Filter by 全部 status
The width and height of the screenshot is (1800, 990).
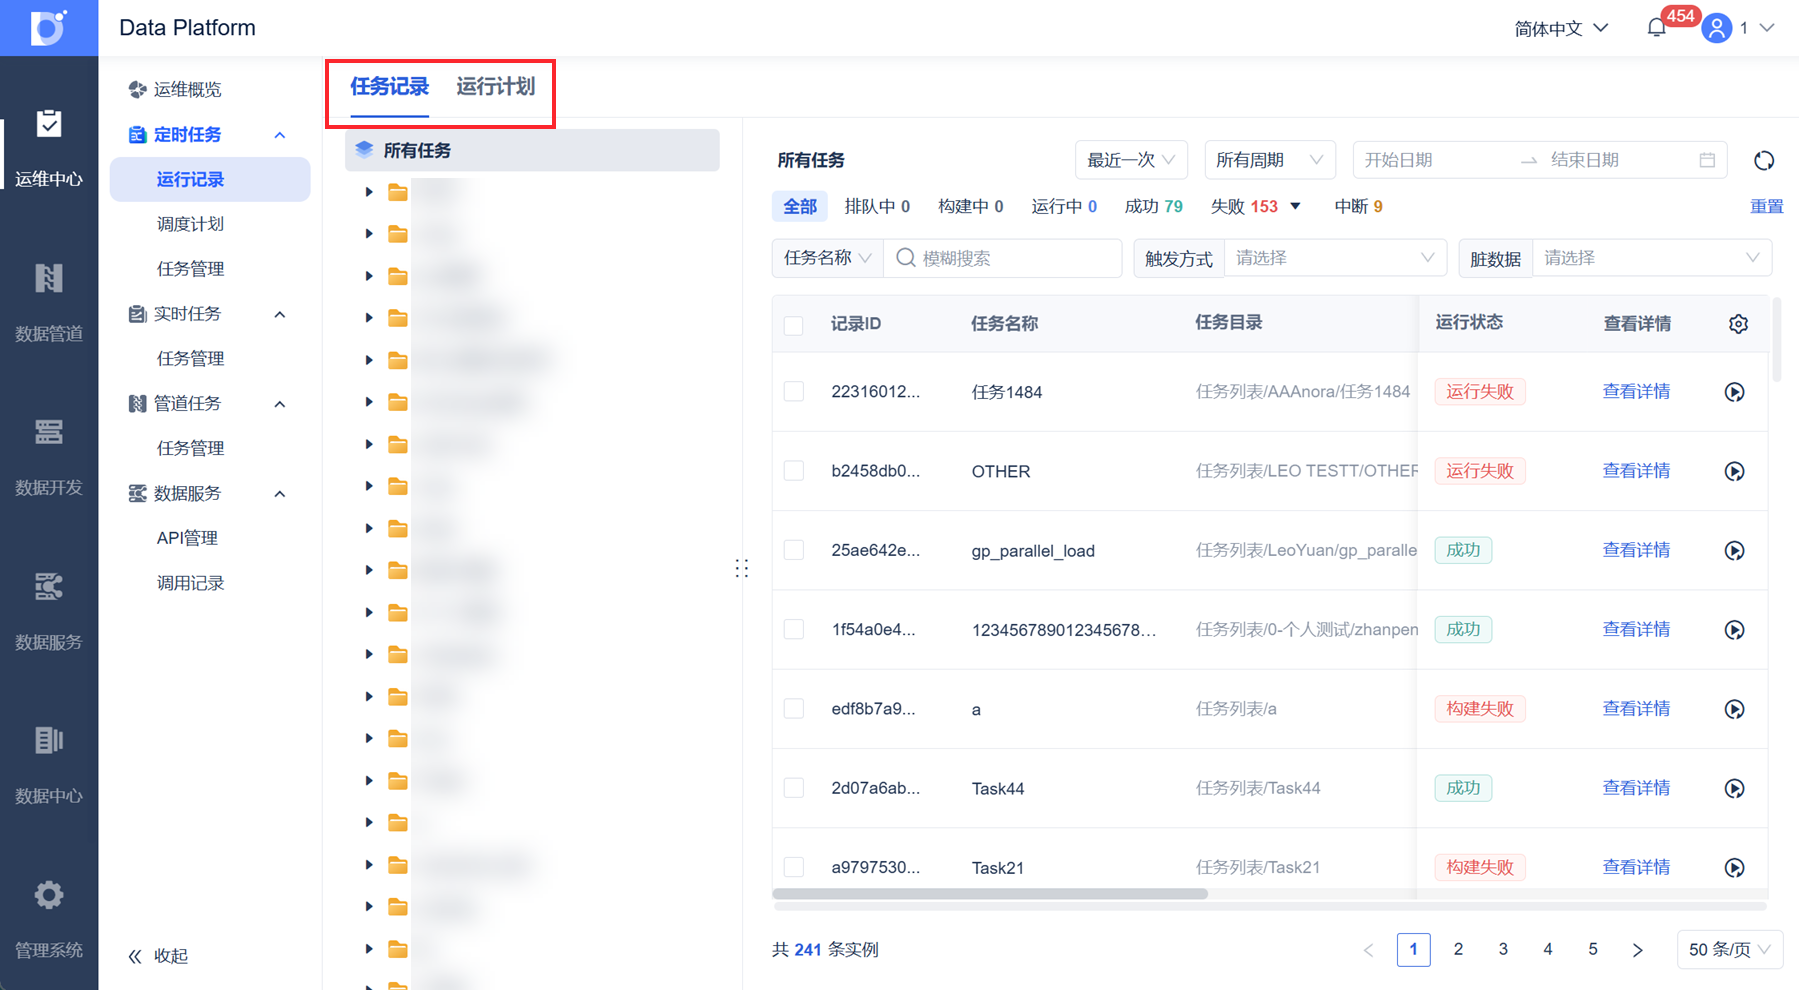click(799, 206)
